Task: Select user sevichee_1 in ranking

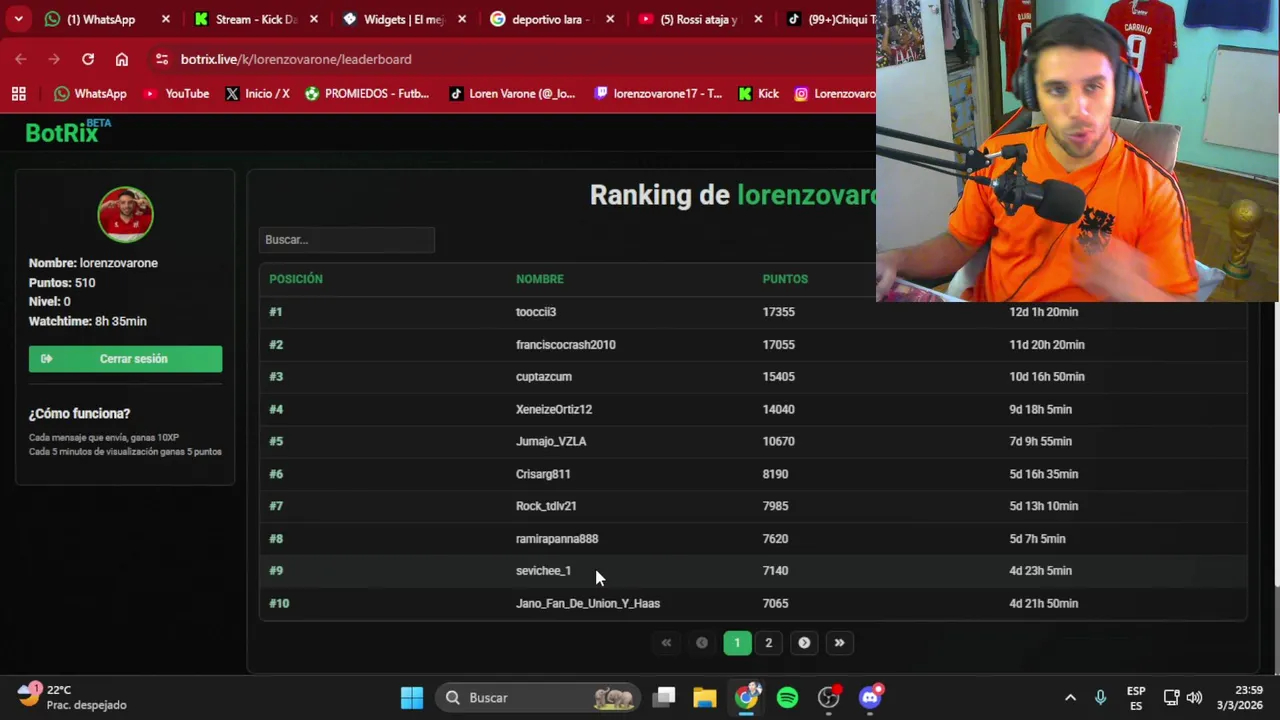Action: (x=543, y=571)
